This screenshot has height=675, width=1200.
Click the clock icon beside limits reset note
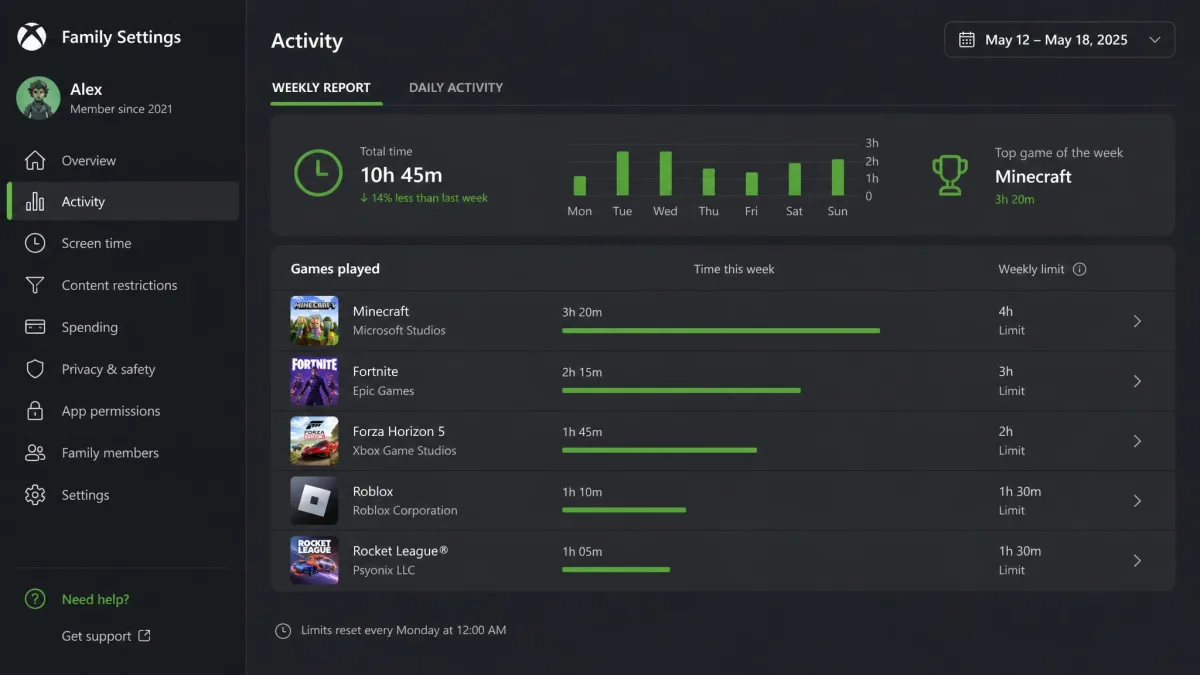click(283, 630)
